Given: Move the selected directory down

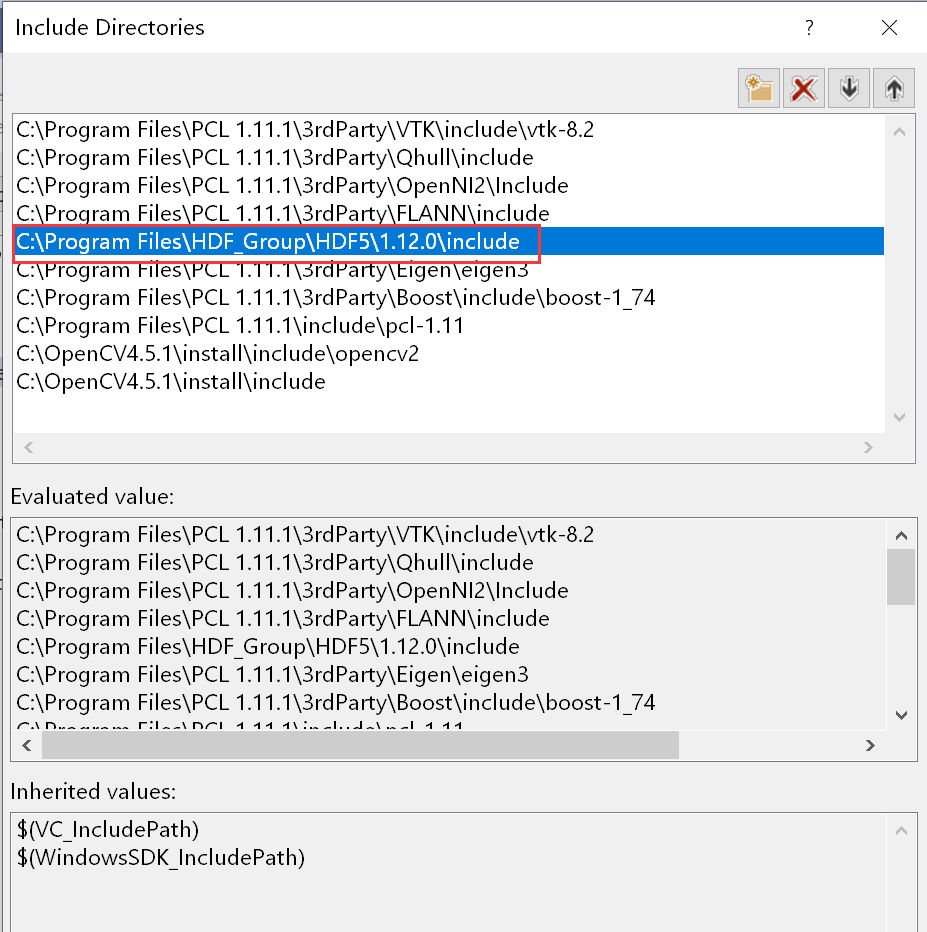Looking at the screenshot, I should click(848, 88).
